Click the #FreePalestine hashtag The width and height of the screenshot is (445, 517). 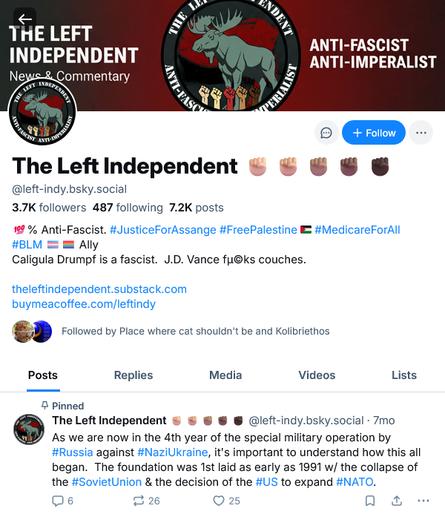[258, 230]
